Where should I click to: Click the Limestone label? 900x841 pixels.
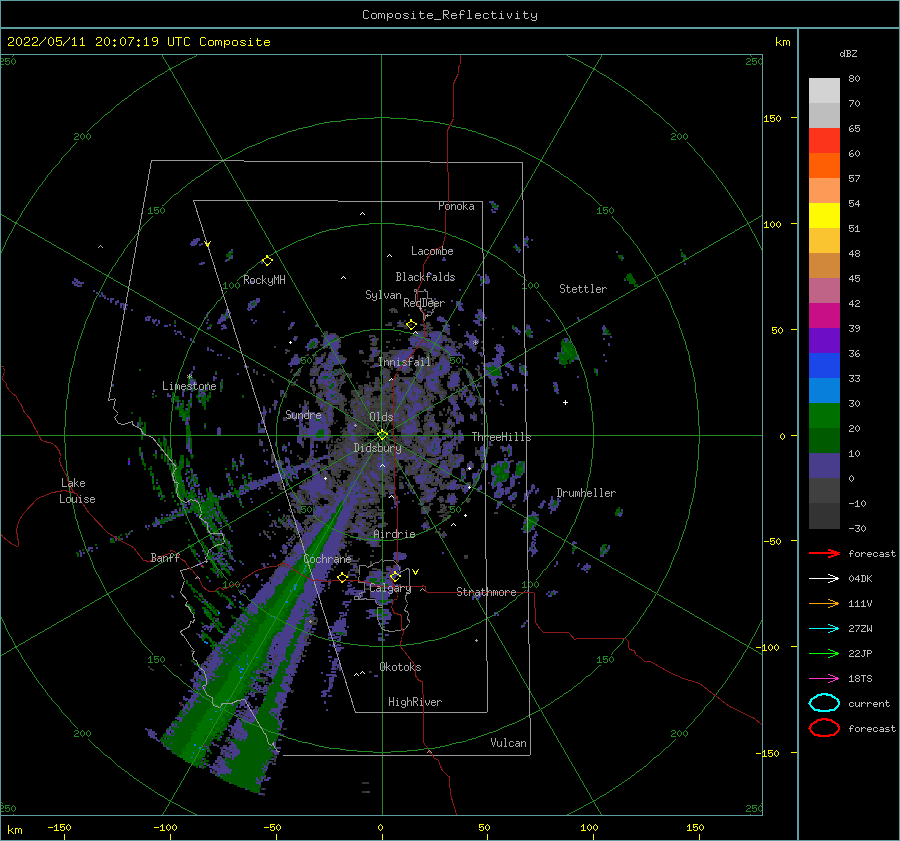pos(189,386)
